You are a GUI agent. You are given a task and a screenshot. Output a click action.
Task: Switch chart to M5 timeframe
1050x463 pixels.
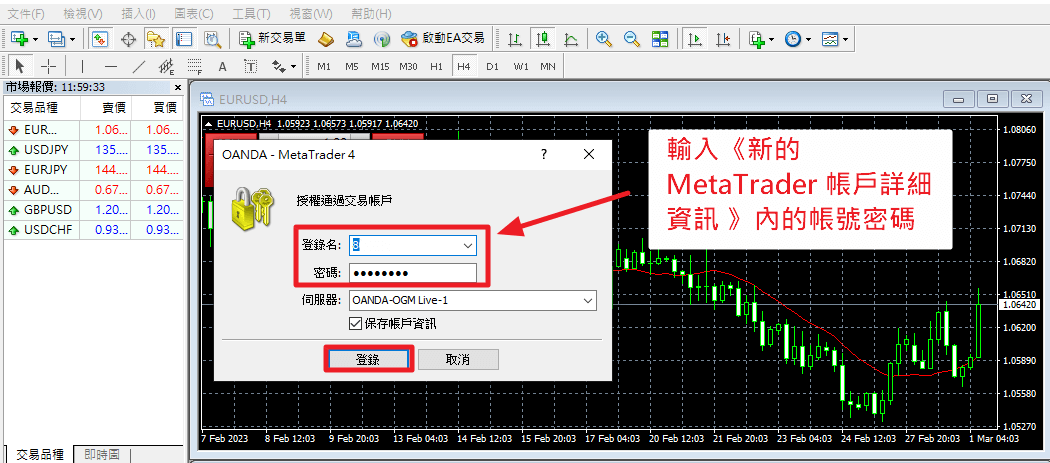click(x=352, y=66)
